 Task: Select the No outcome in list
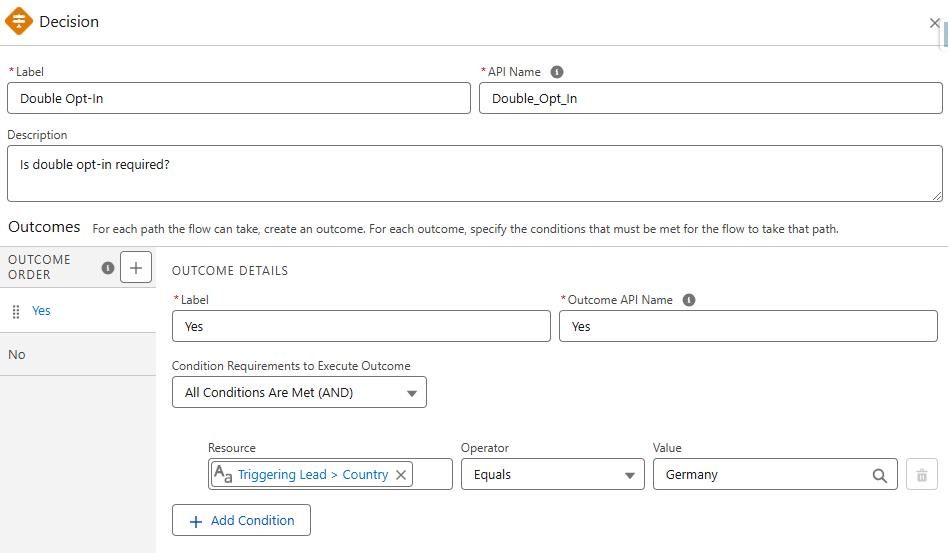[17, 355]
